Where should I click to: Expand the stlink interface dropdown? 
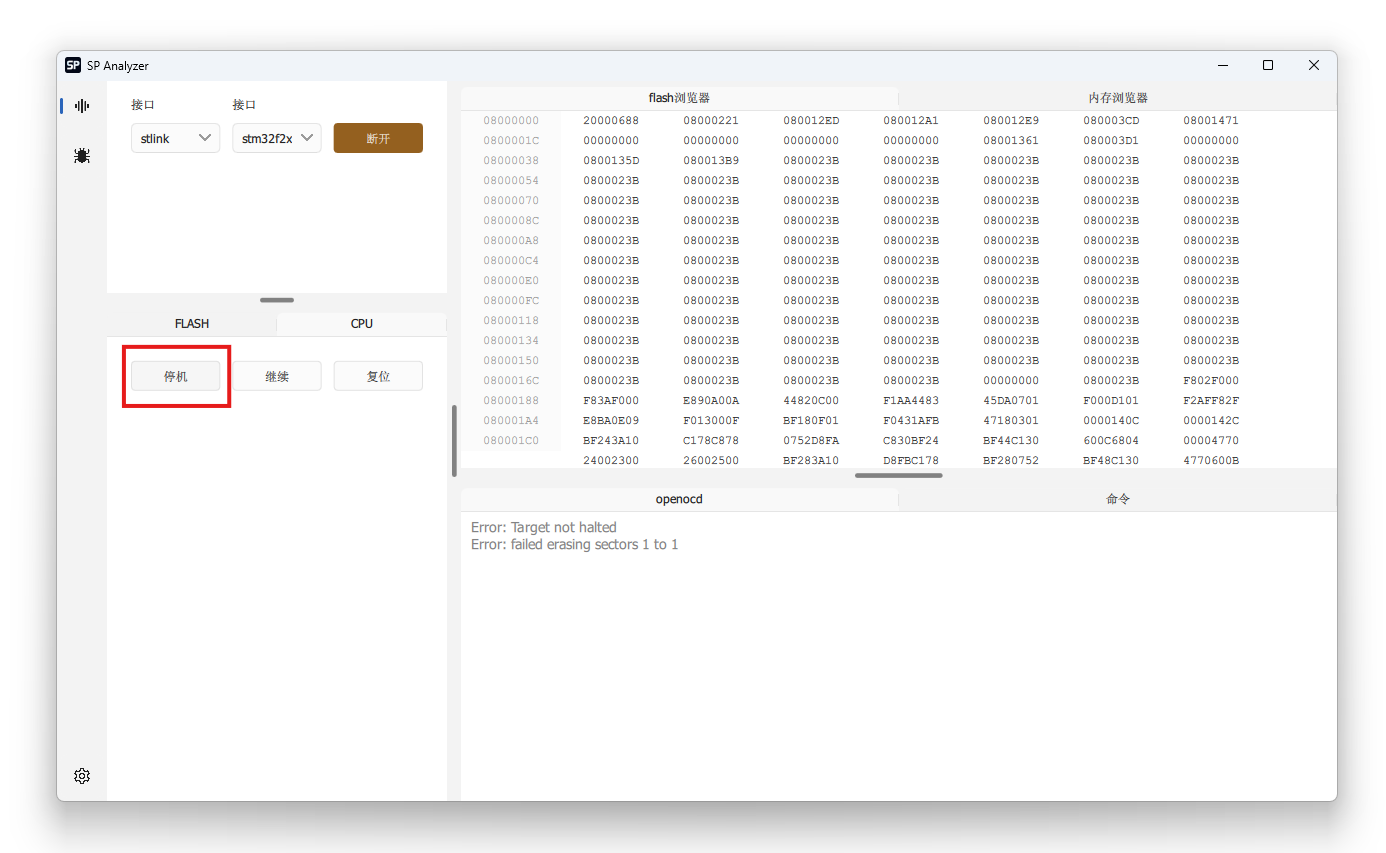click(x=175, y=138)
